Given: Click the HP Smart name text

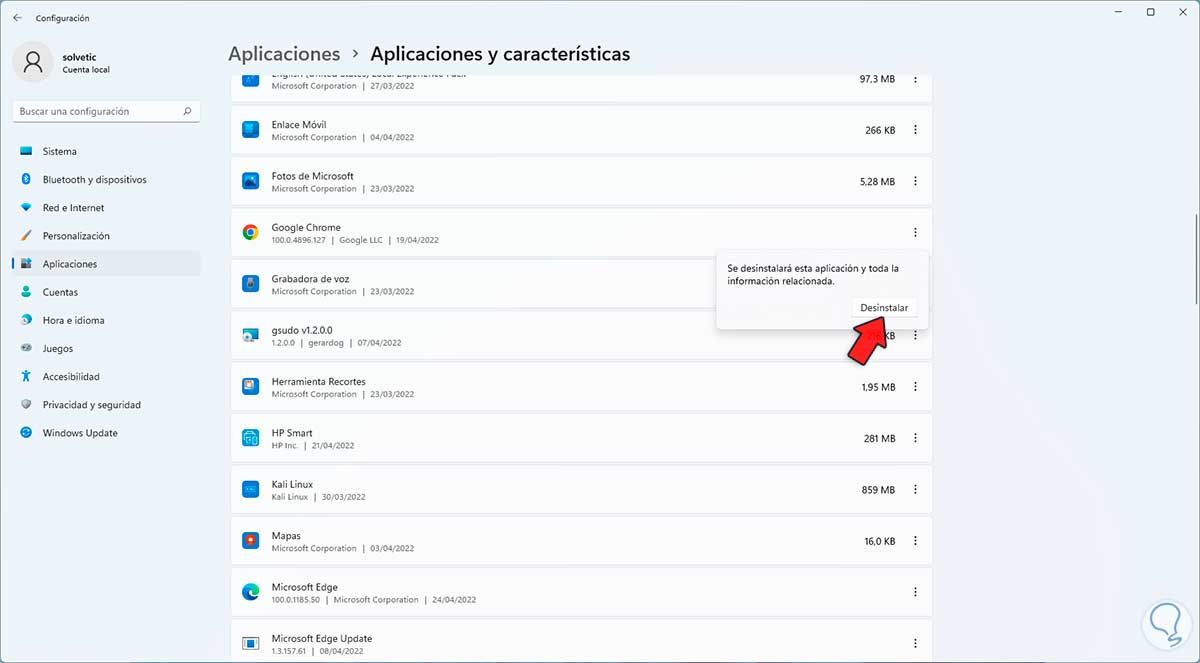Looking at the screenshot, I should tap(292, 433).
